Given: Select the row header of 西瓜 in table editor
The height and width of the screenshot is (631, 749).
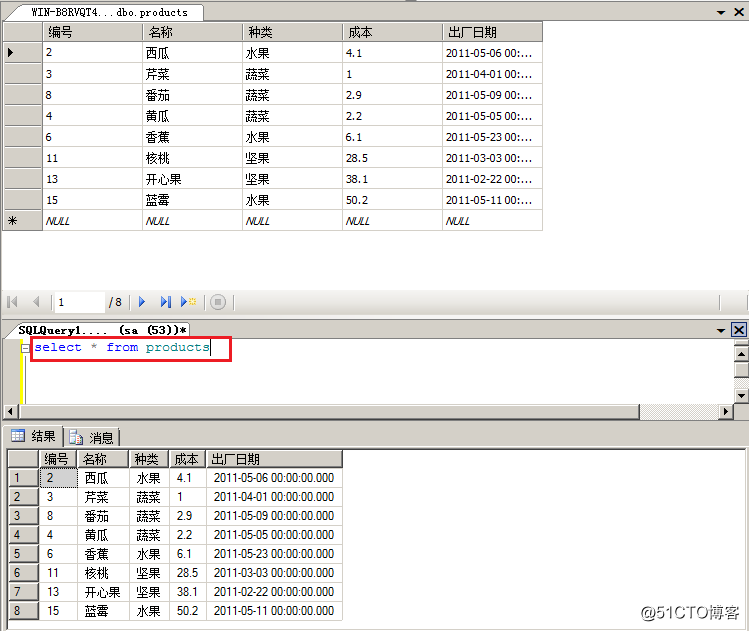Looking at the screenshot, I should click(22, 53).
